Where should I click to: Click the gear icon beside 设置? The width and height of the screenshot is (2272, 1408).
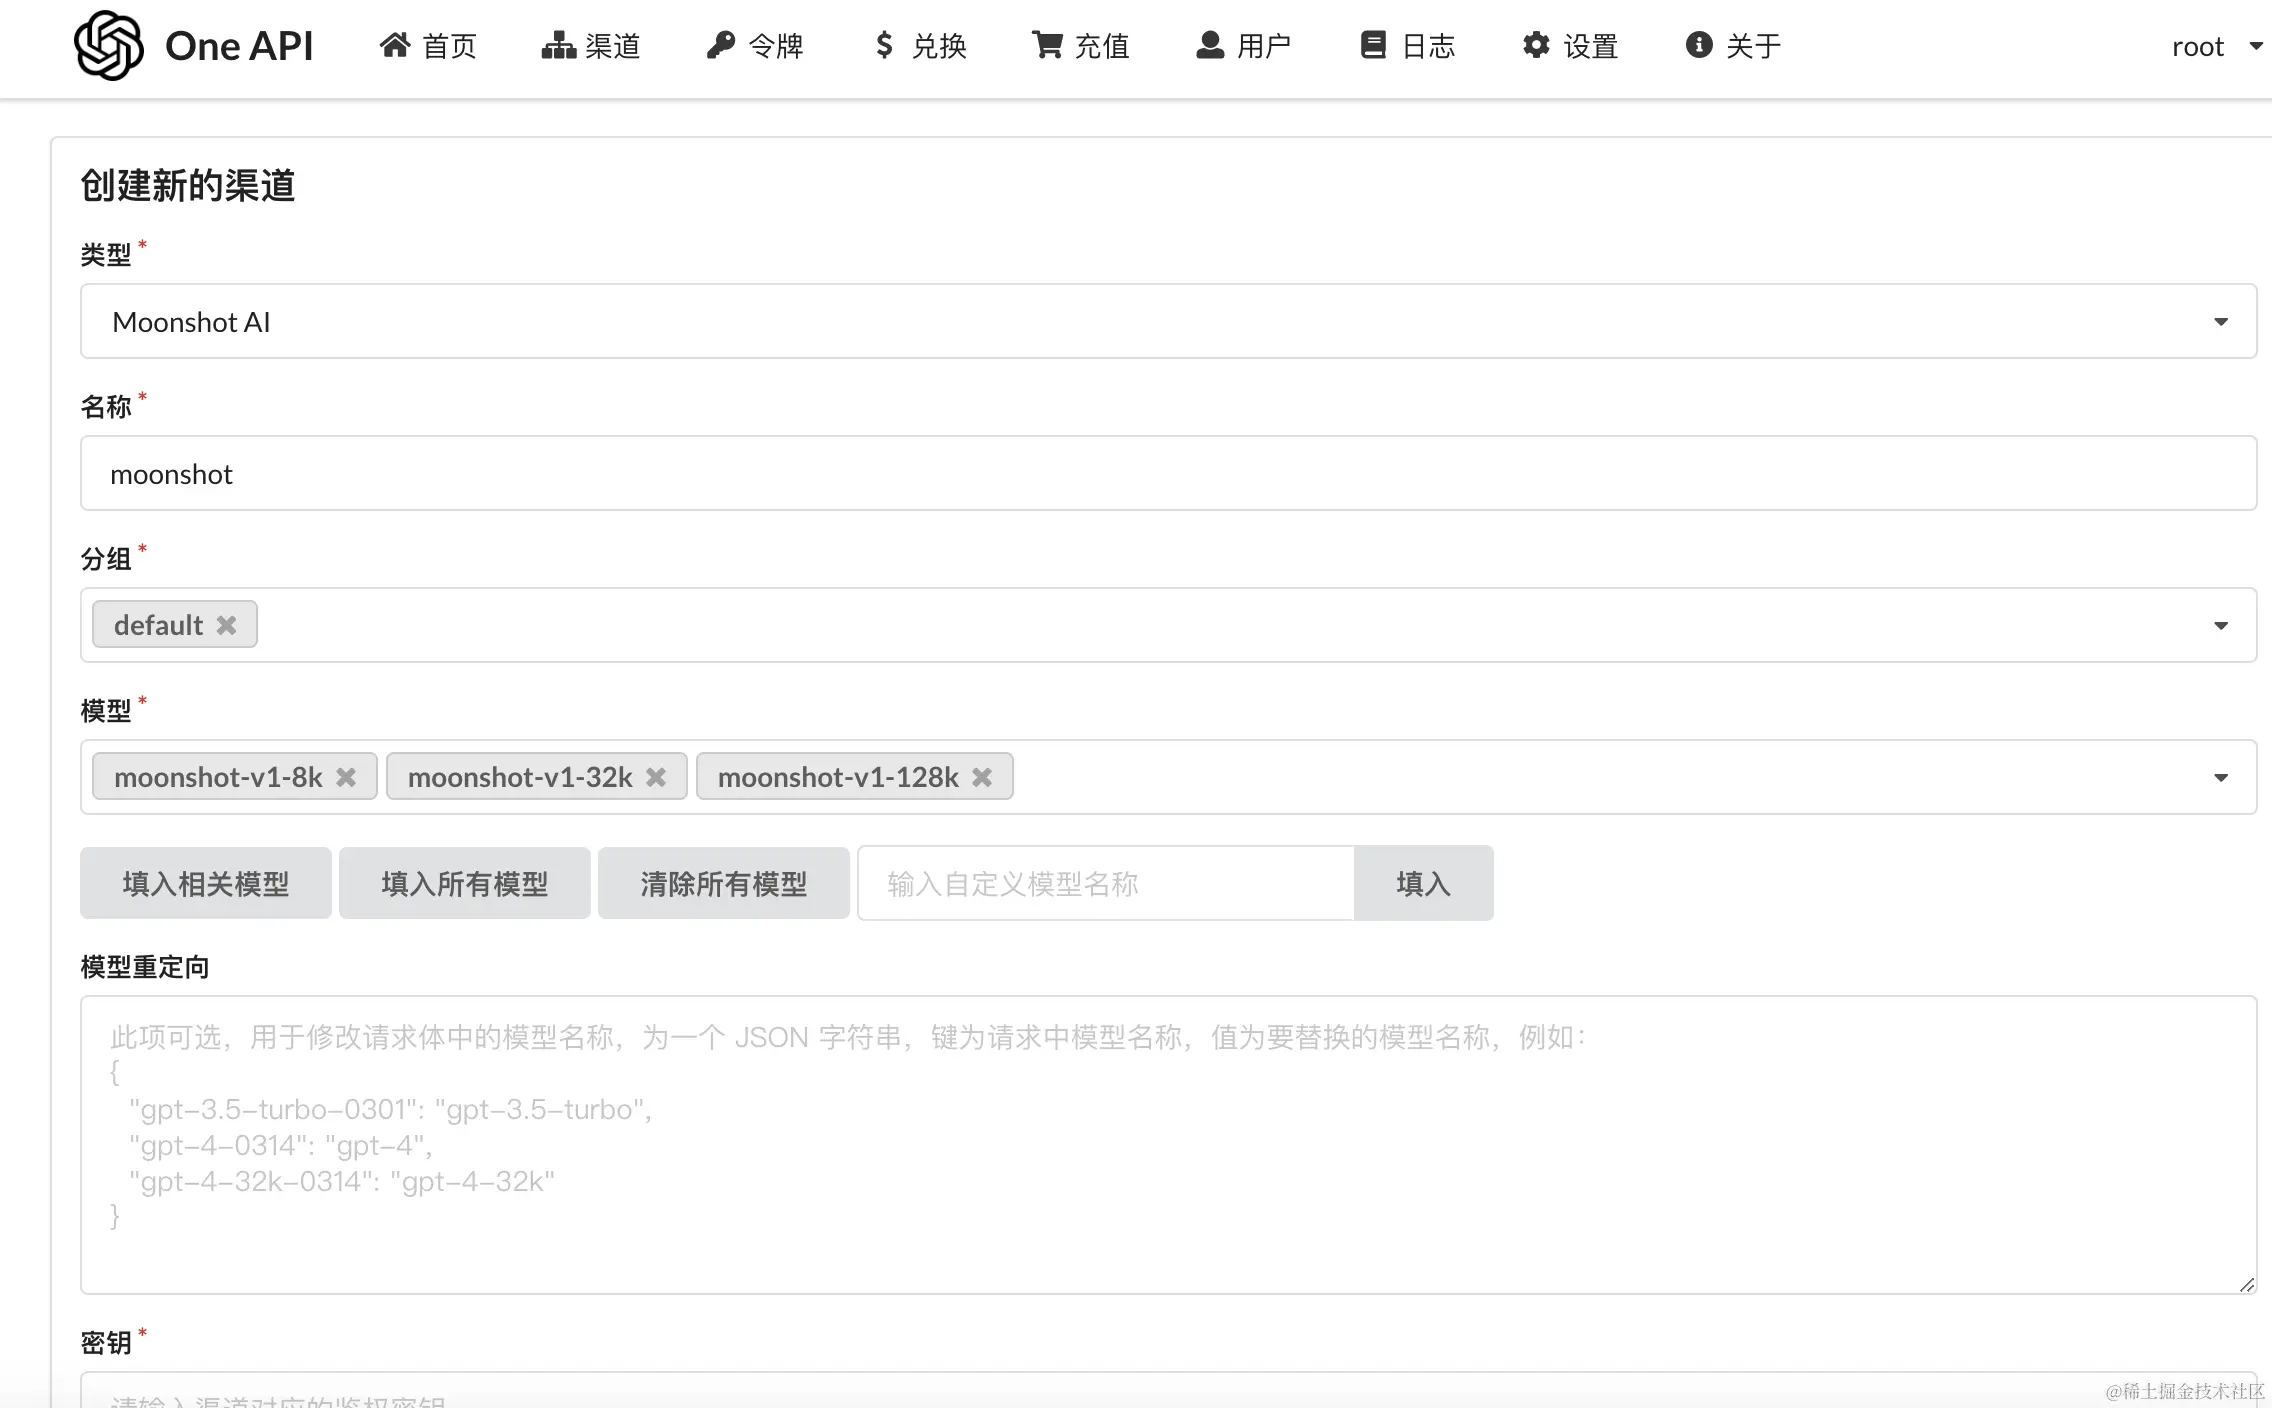[x=1536, y=45]
